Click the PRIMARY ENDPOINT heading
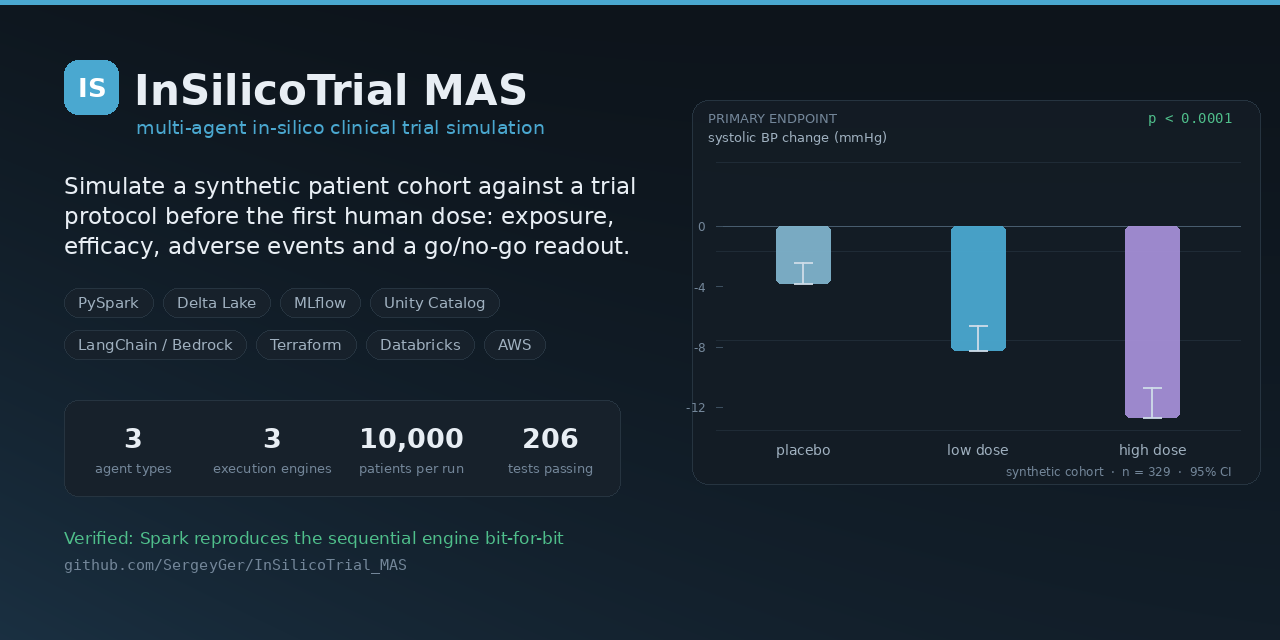This screenshot has width=1280, height=640. click(772, 119)
